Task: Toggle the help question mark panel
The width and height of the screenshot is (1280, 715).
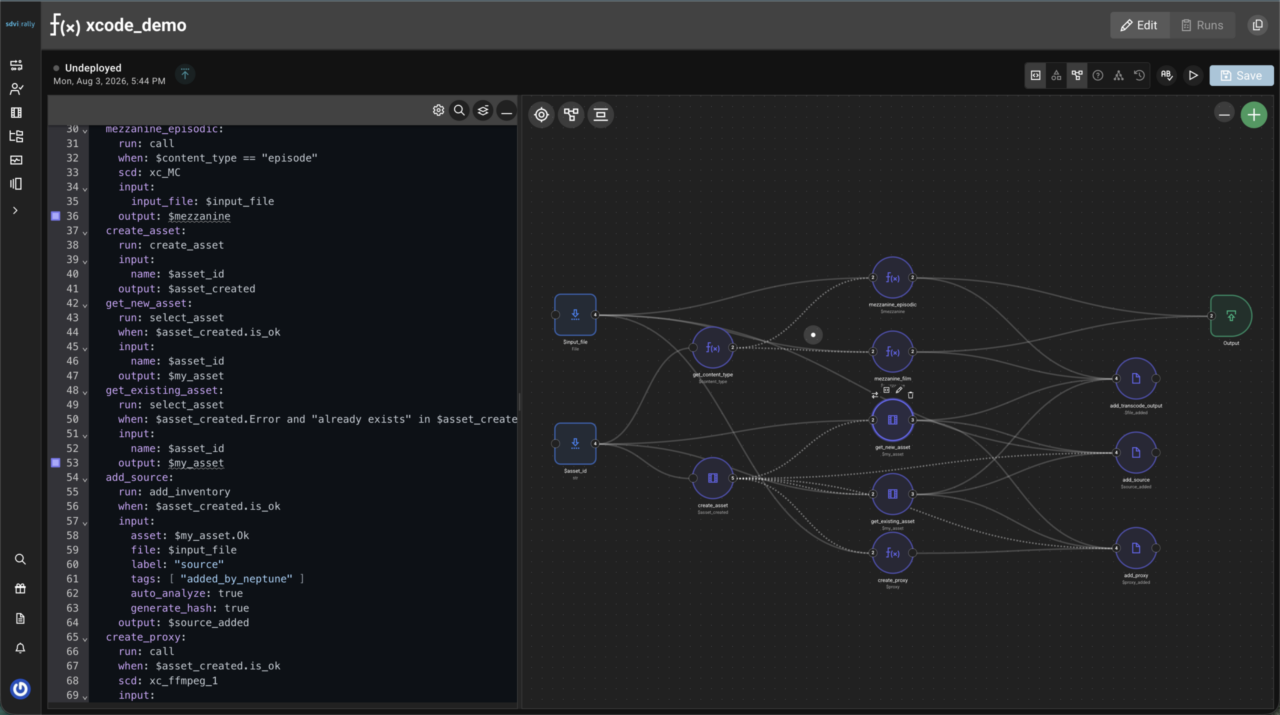Action: (x=1098, y=75)
